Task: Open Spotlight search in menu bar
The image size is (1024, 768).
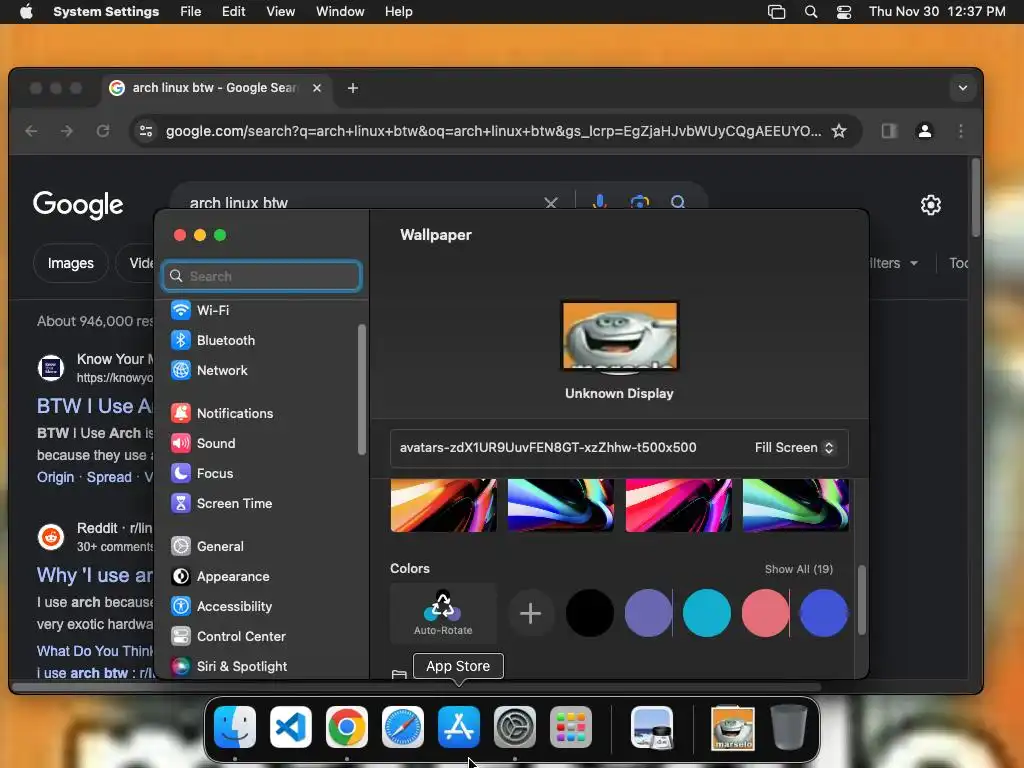Action: [810, 12]
